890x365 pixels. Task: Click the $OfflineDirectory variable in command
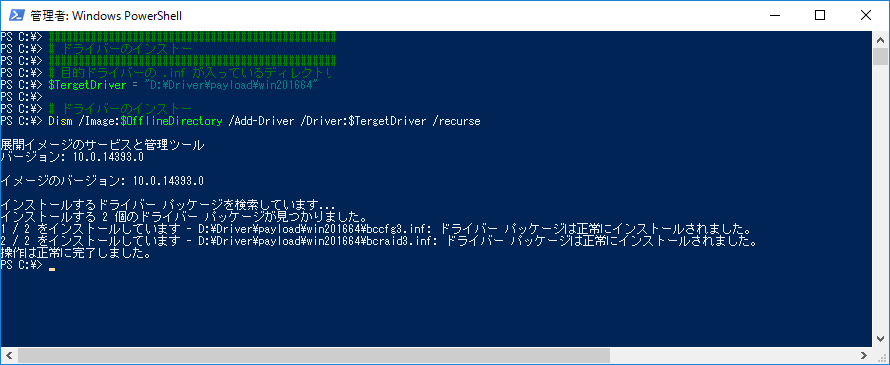click(171, 121)
